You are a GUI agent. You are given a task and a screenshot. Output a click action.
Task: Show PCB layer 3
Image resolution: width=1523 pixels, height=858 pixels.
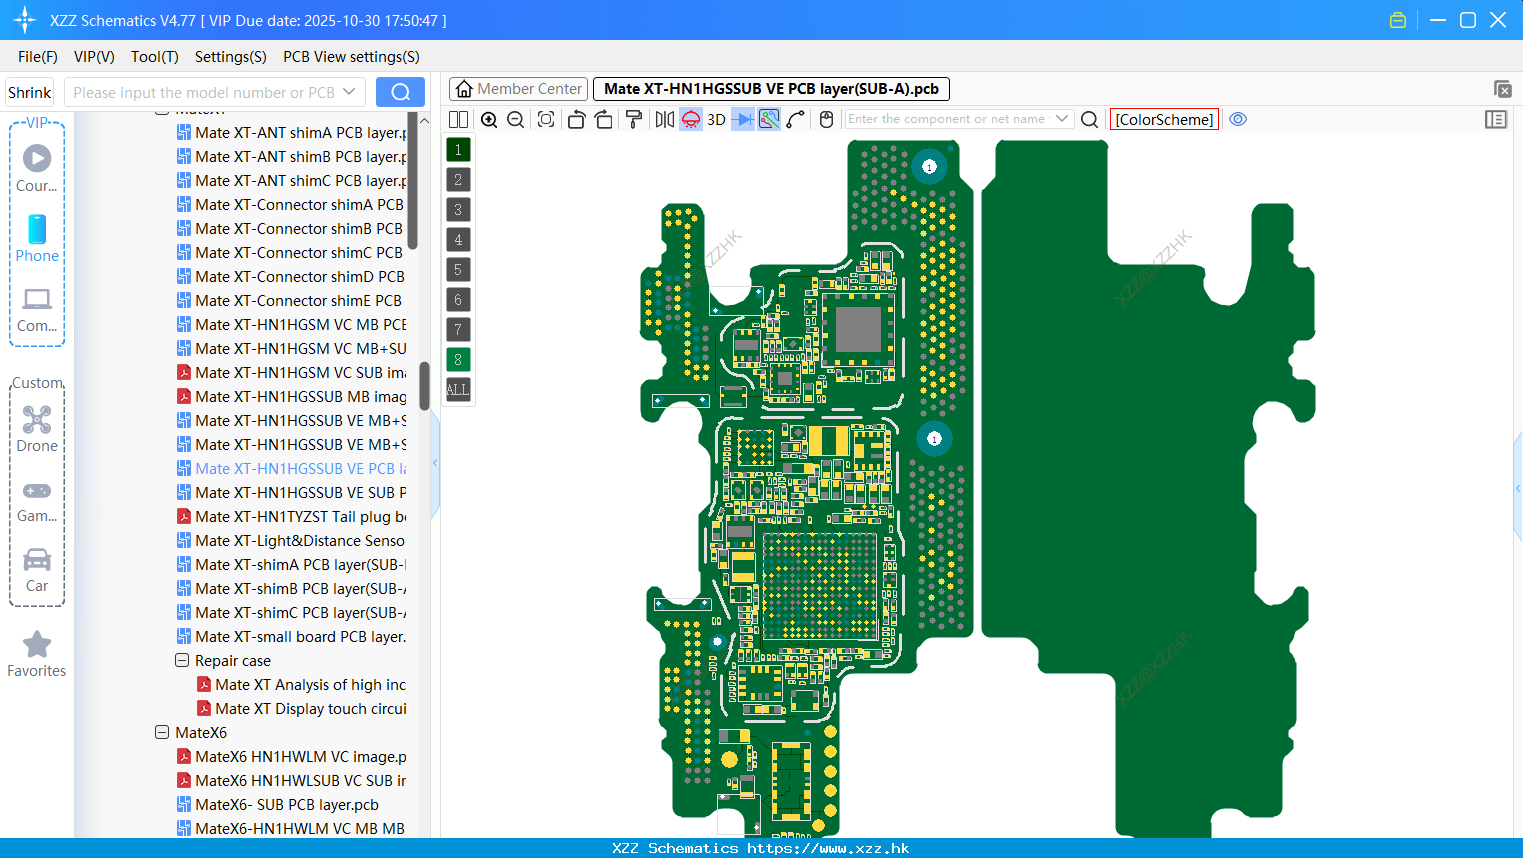[x=458, y=209]
